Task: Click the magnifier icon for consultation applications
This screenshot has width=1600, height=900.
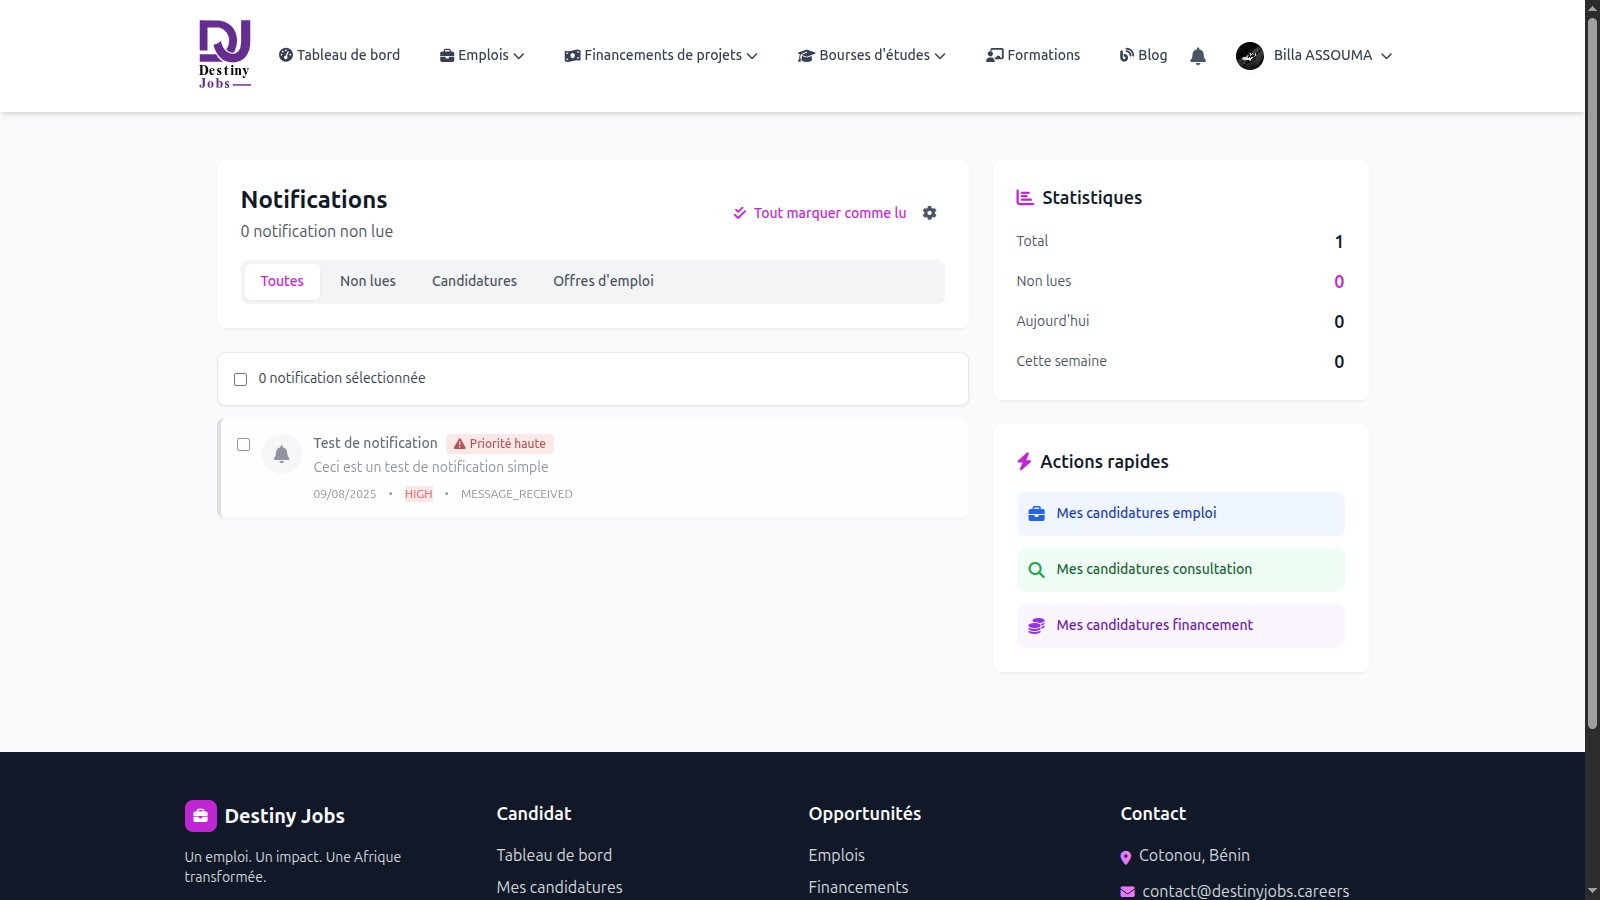Action: 1037,570
